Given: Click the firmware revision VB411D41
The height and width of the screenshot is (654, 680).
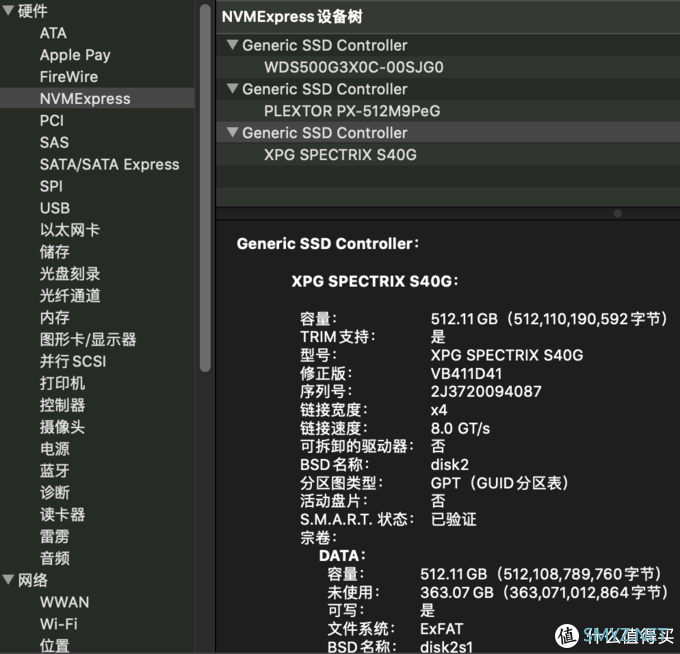Looking at the screenshot, I should click(x=466, y=373).
